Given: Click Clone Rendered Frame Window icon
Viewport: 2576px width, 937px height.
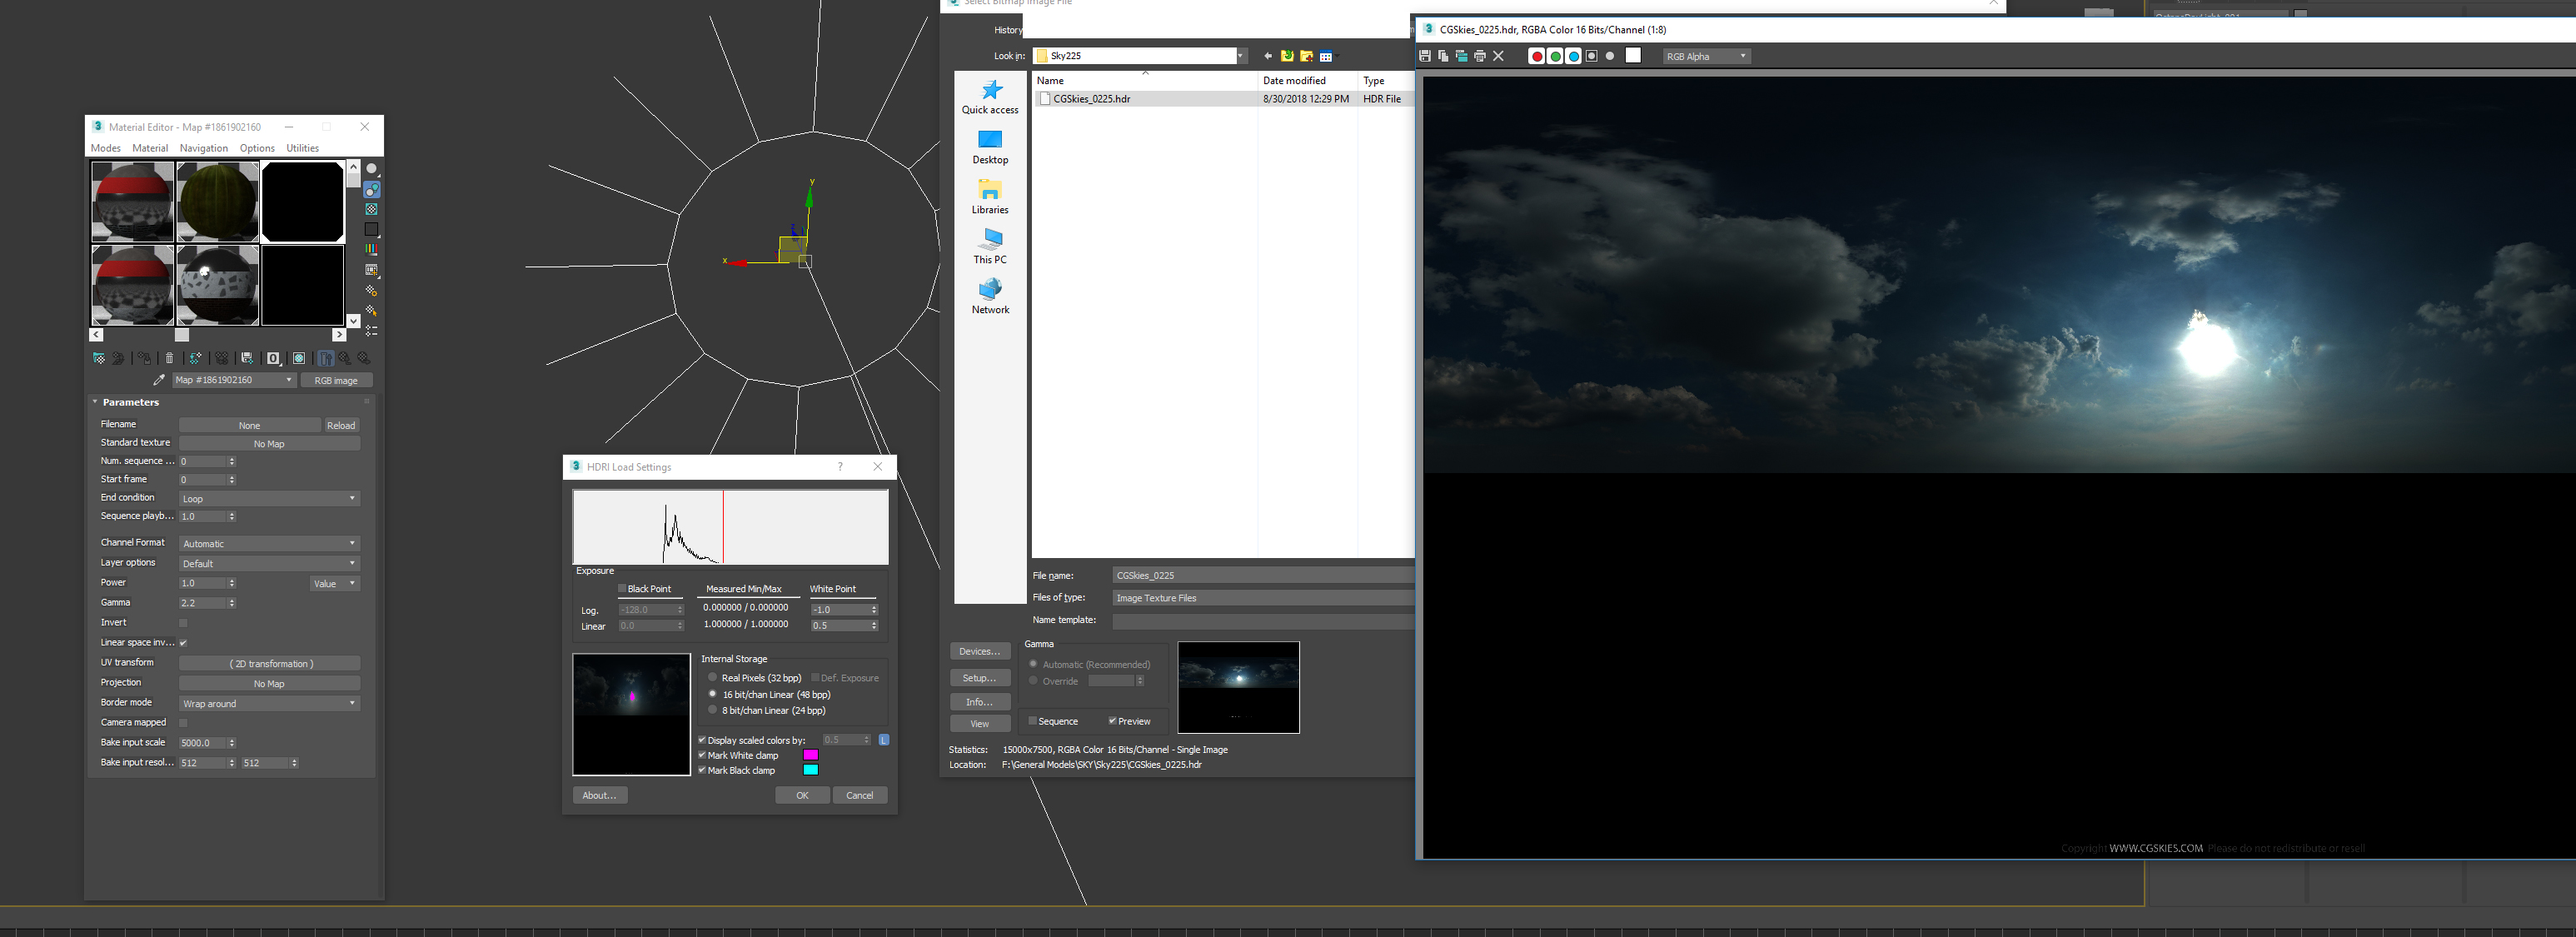Looking at the screenshot, I should [1462, 56].
